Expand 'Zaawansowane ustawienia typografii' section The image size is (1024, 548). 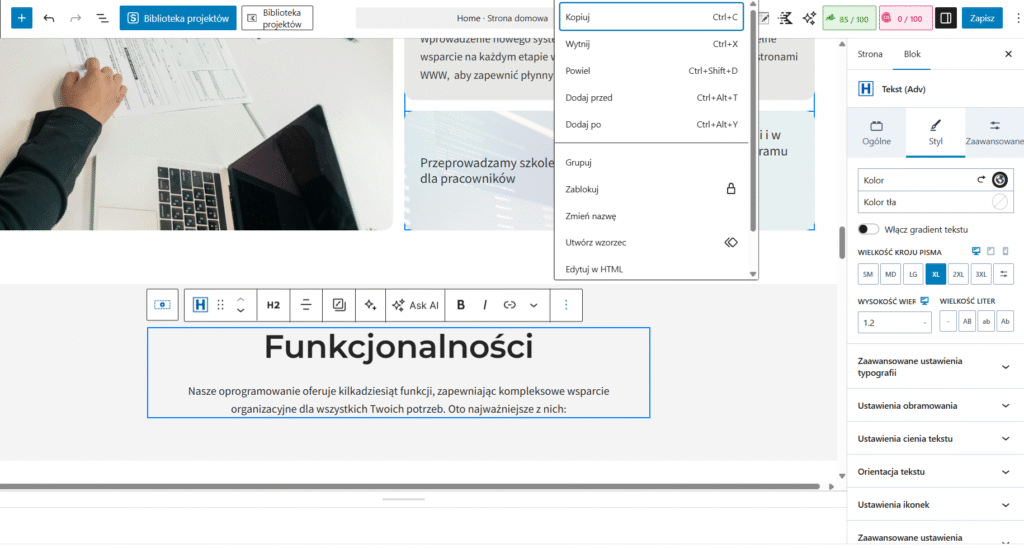coord(1005,366)
